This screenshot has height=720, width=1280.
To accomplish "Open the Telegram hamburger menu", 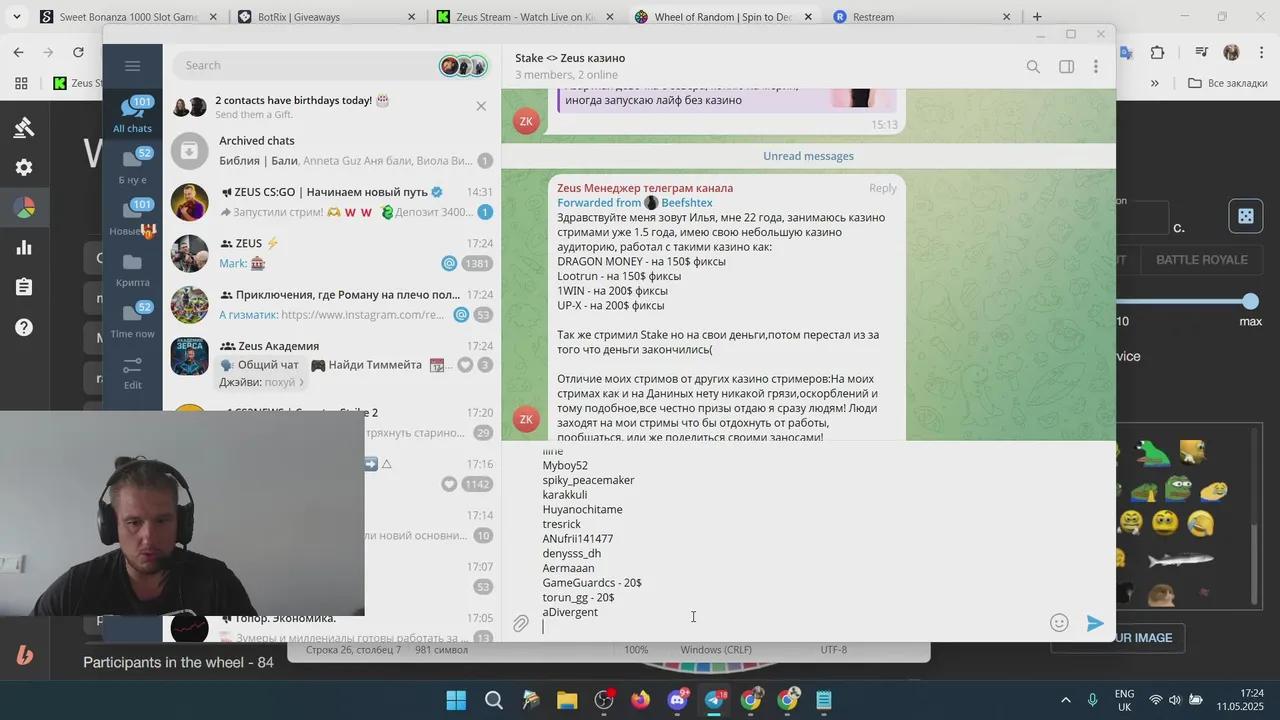I will pos(132,66).
